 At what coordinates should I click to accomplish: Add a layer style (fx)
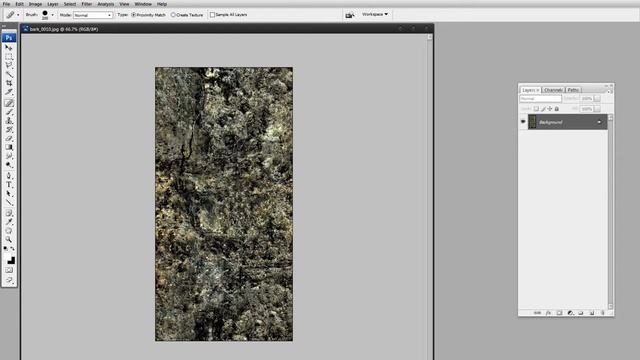tap(548, 313)
